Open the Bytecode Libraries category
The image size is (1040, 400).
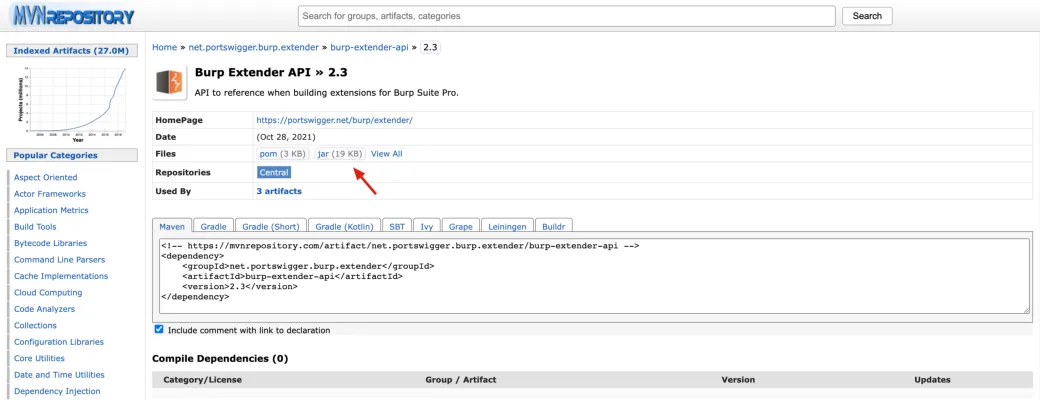[x=50, y=243]
